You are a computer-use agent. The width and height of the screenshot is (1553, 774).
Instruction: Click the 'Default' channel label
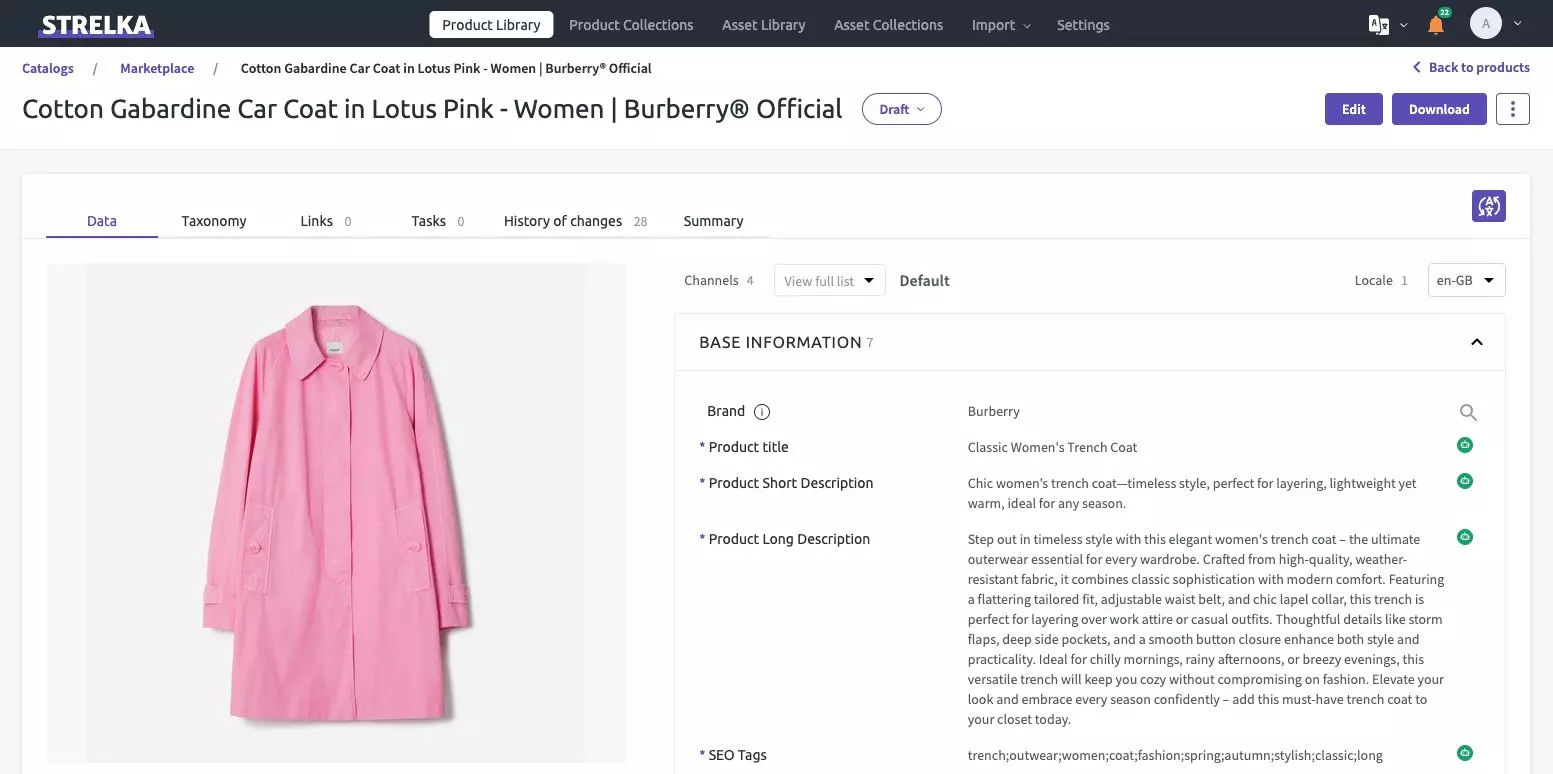pos(925,281)
